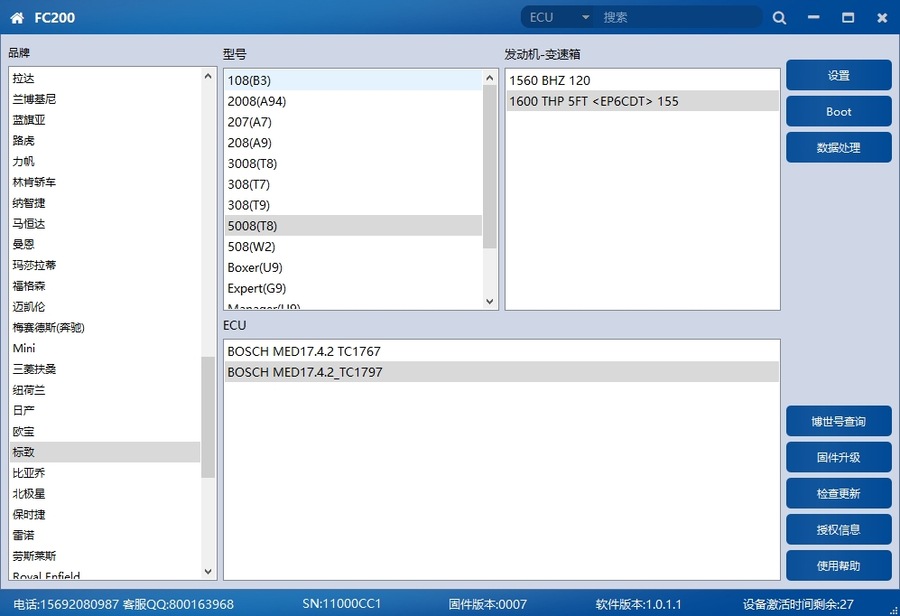The height and width of the screenshot is (616, 900).
Task: Select brand 梅赛德斯(奔驰)
Action: point(105,327)
